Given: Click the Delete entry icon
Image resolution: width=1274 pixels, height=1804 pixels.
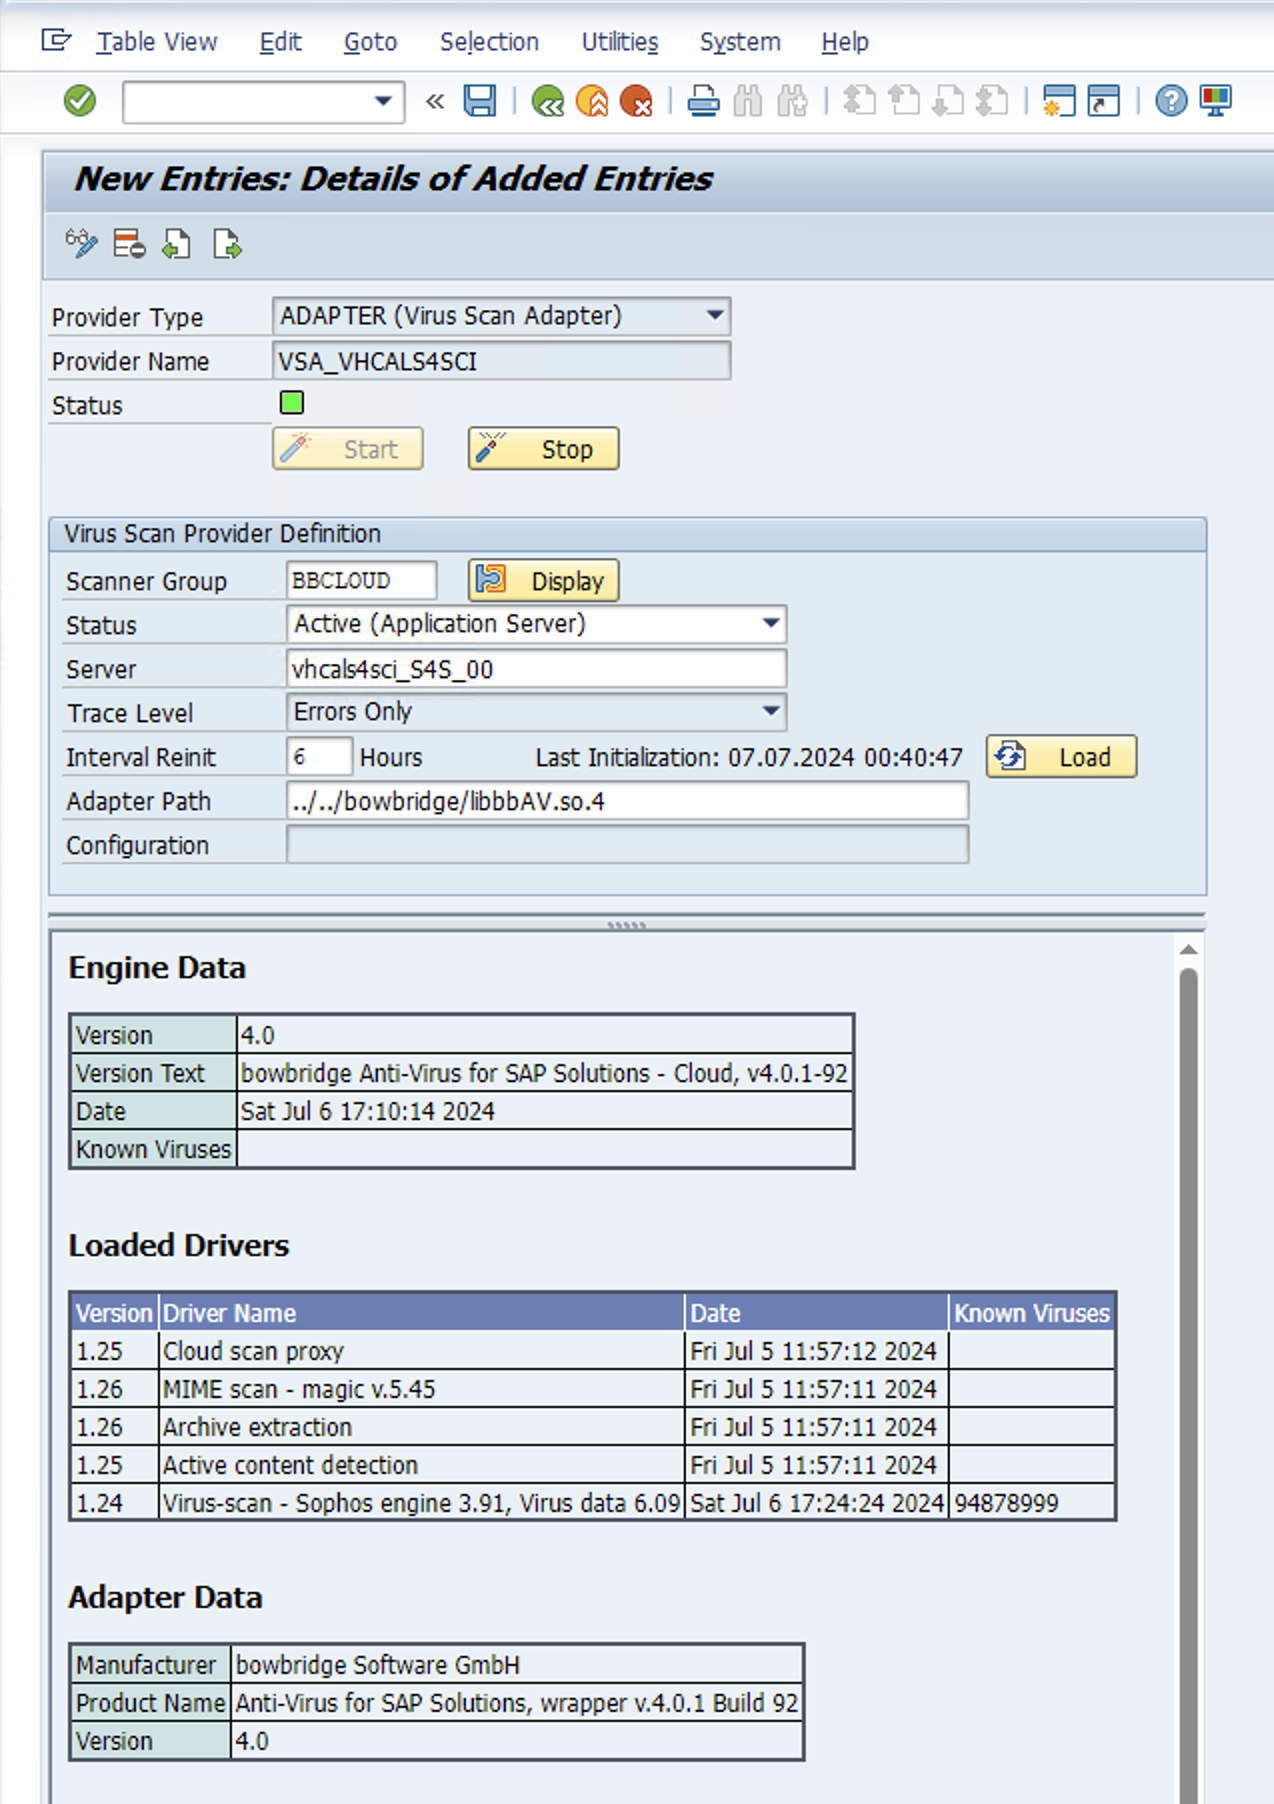Looking at the screenshot, I should pos(129,244).
